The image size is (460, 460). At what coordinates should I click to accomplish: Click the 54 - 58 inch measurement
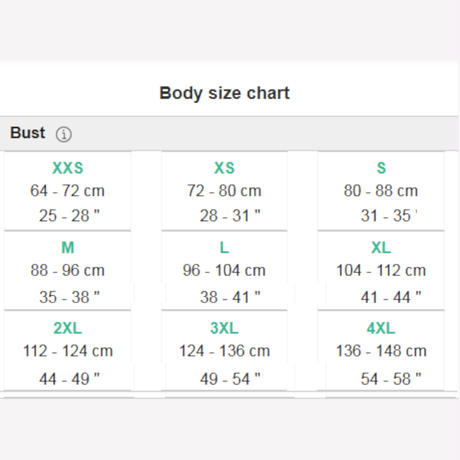click(391, 379)
